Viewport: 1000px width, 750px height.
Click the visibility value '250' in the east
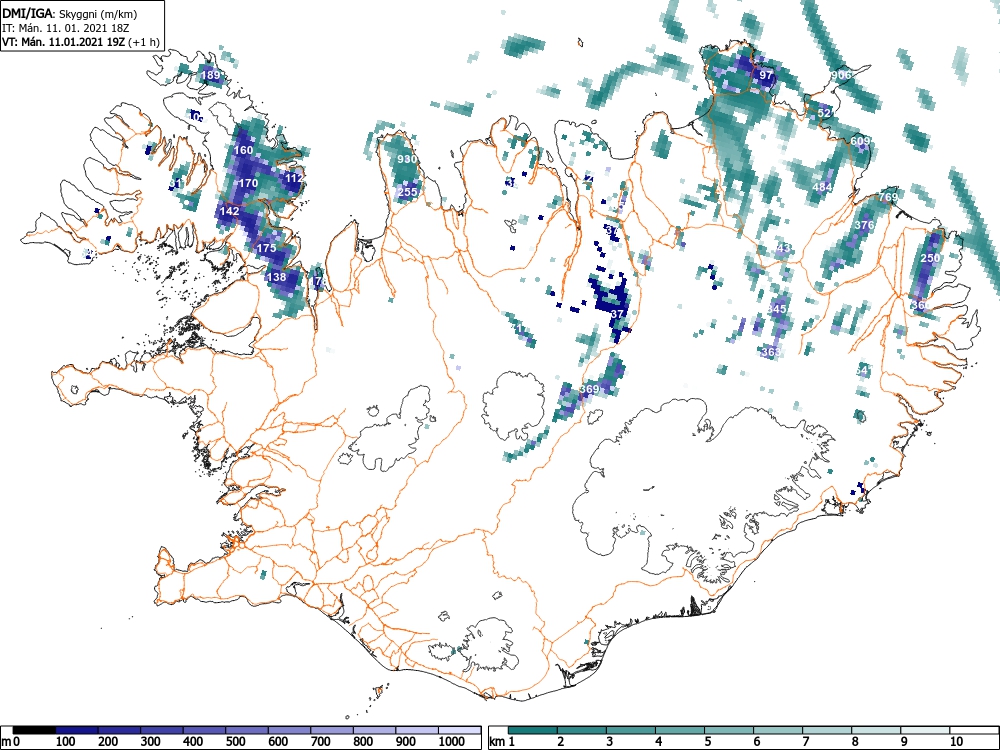click(x=930, y=258)
